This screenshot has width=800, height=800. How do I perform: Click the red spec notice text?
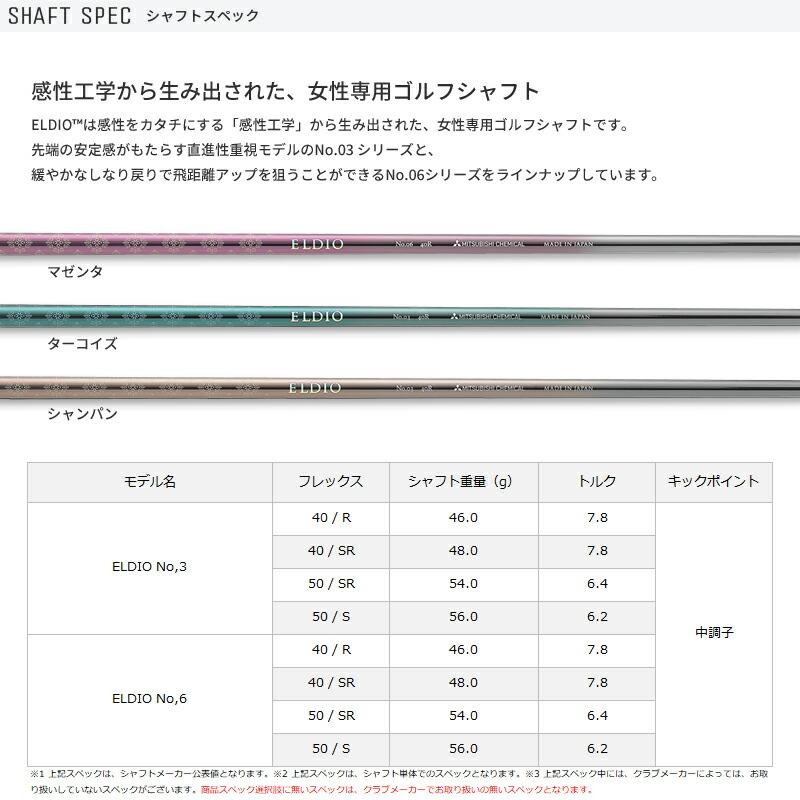[396, 790]
